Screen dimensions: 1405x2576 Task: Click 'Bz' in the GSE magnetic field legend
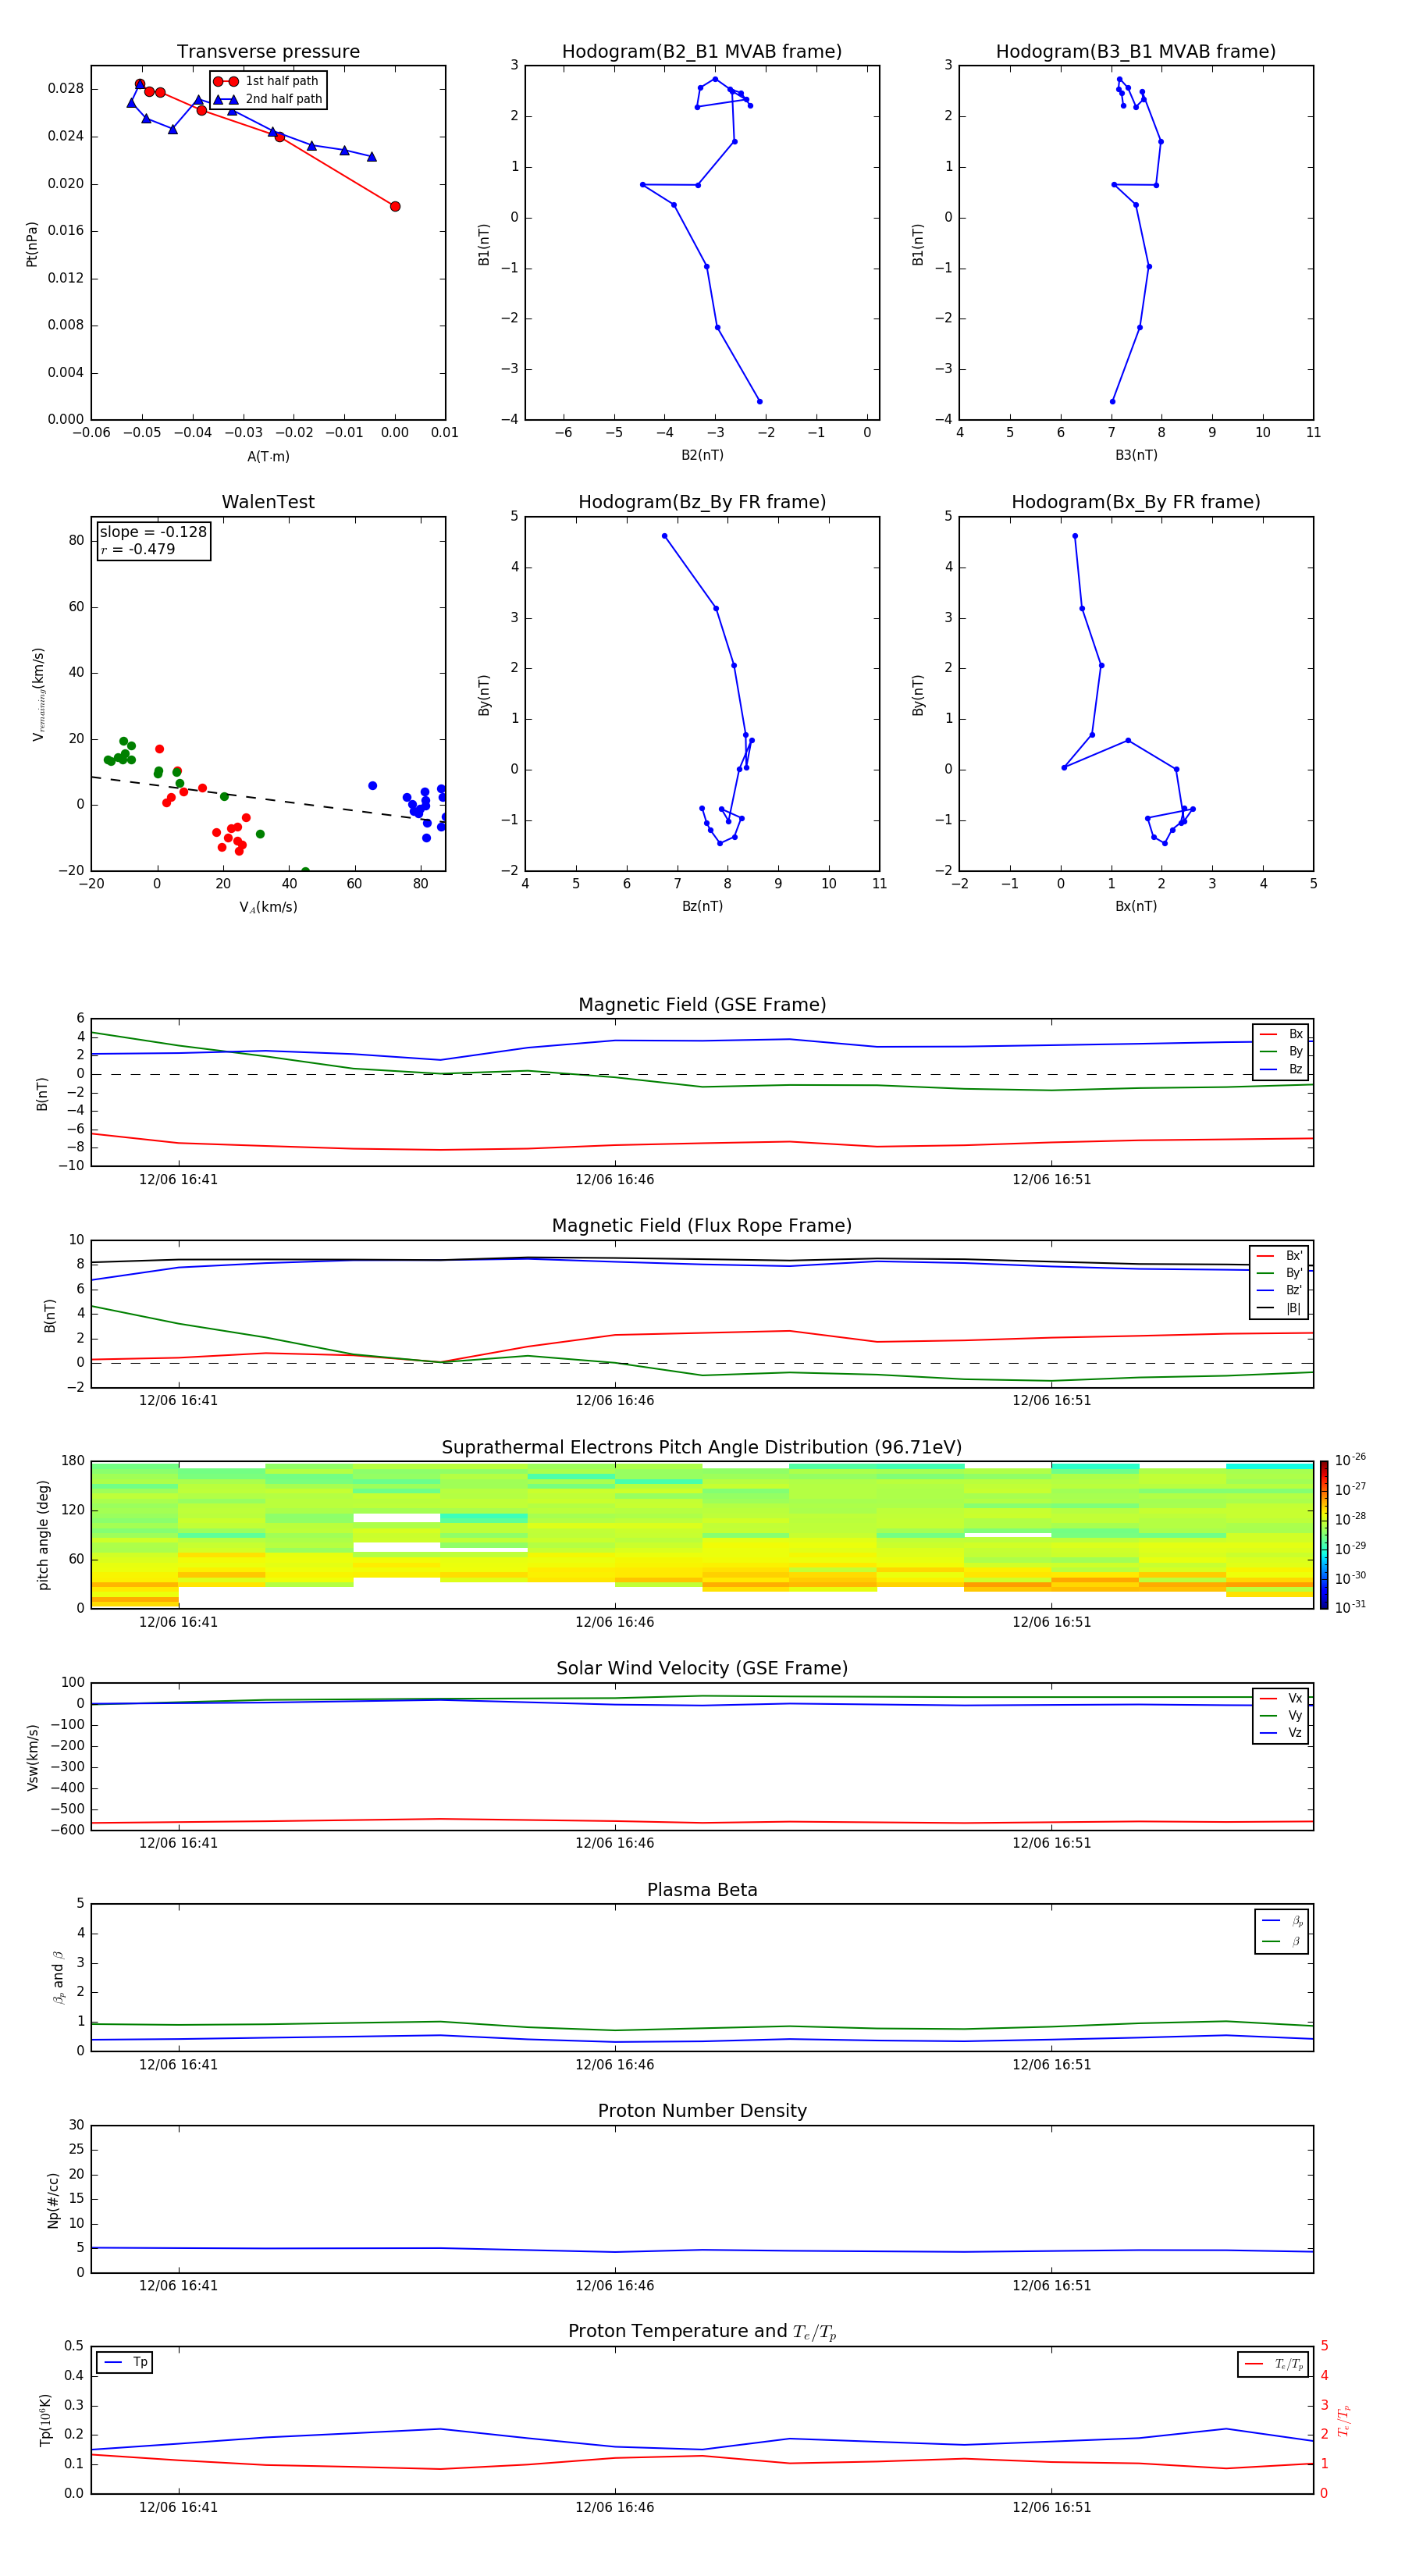point(1281,1069)
